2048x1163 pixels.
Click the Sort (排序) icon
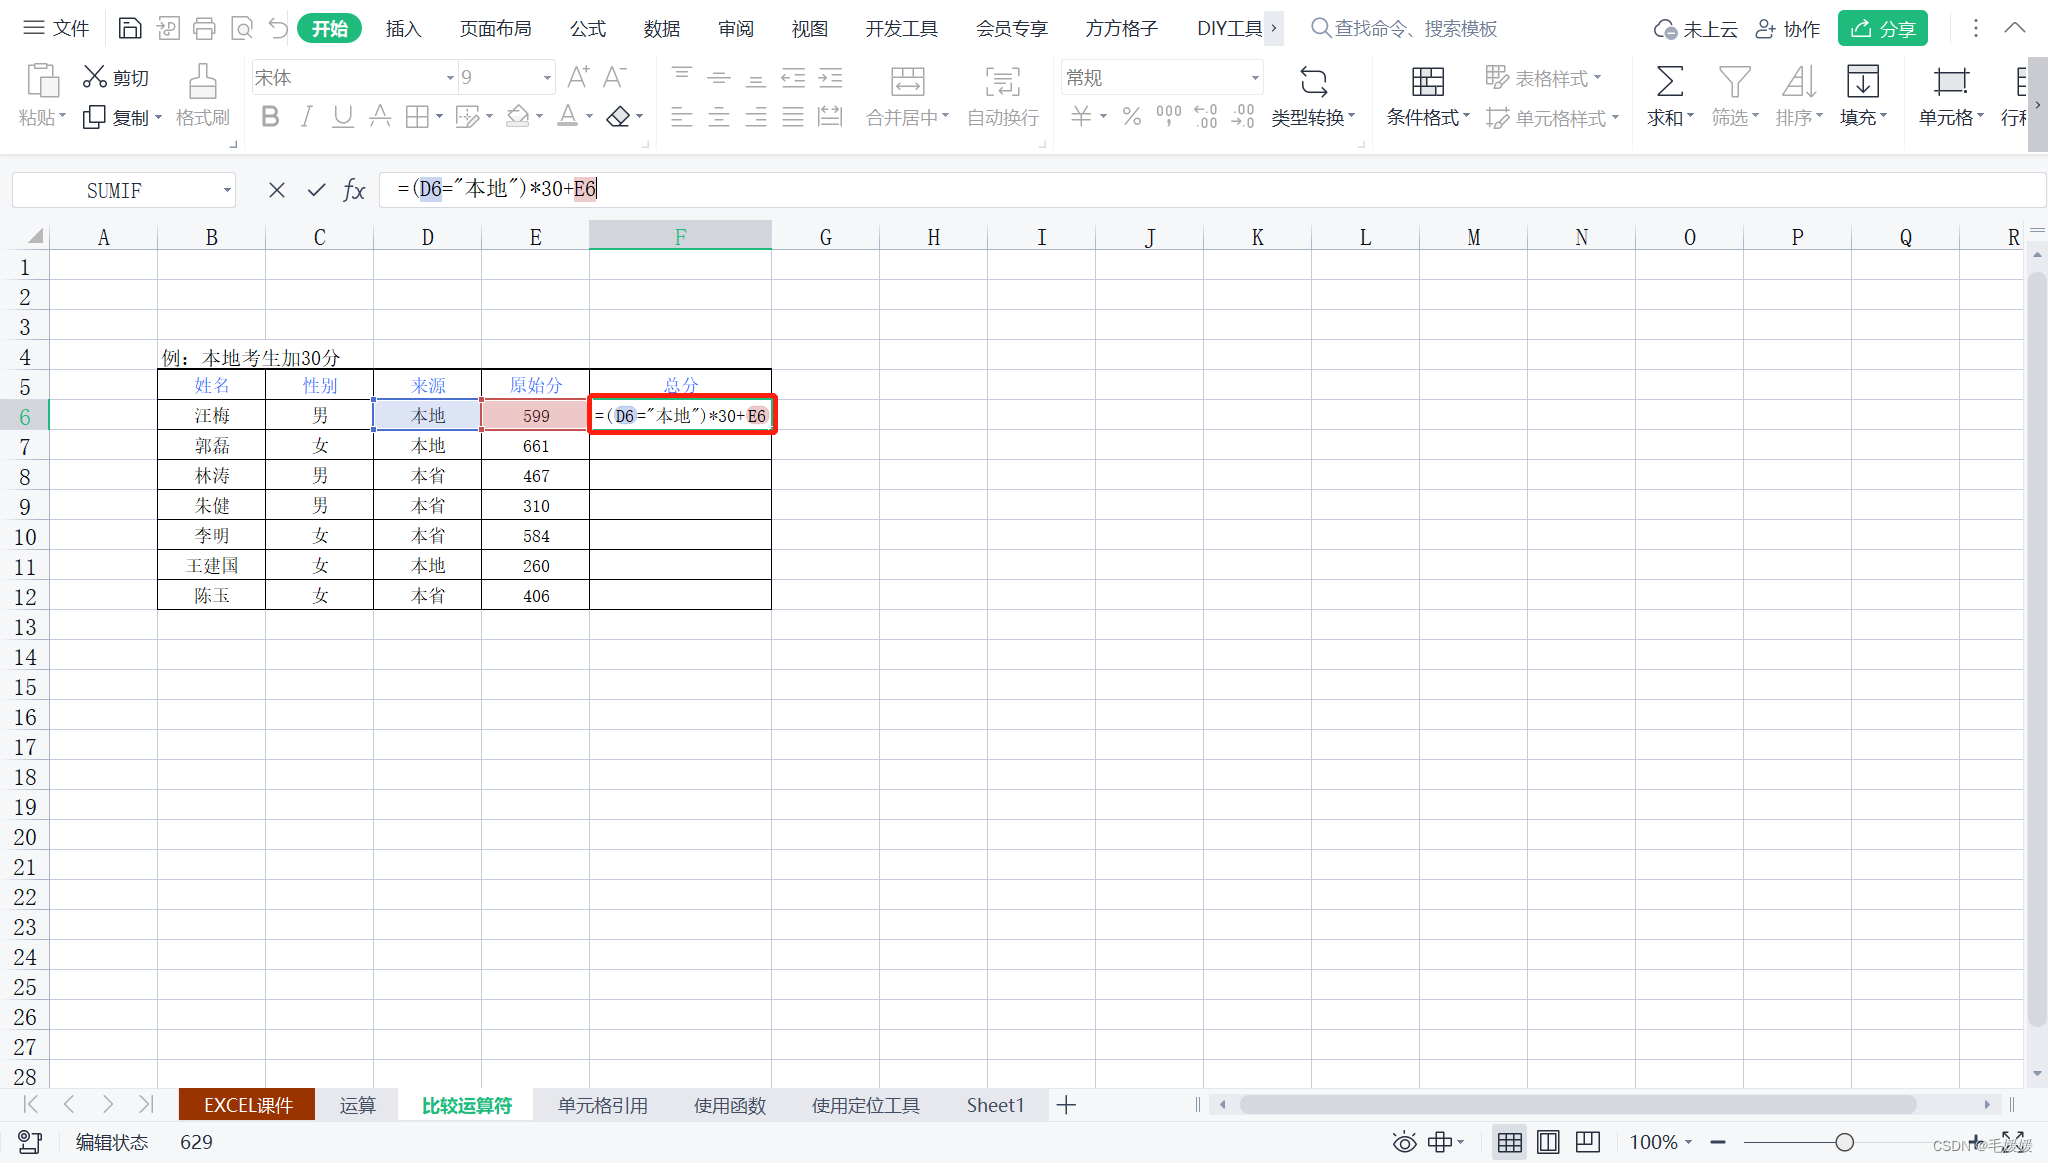[1798, 81]
